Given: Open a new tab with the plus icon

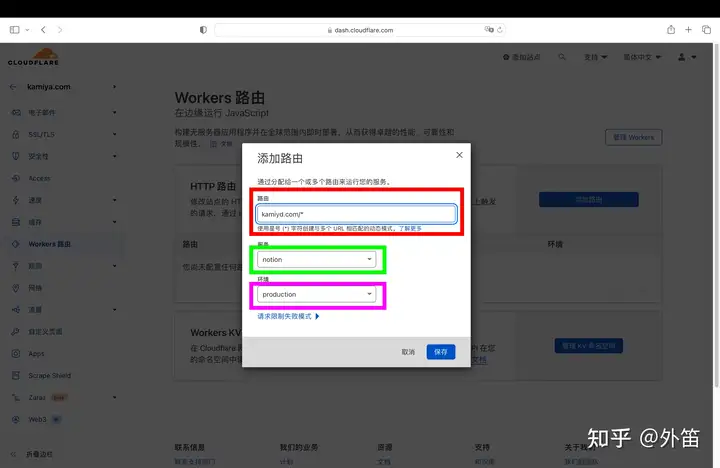Looking at the screenshot, I should 688,30.
